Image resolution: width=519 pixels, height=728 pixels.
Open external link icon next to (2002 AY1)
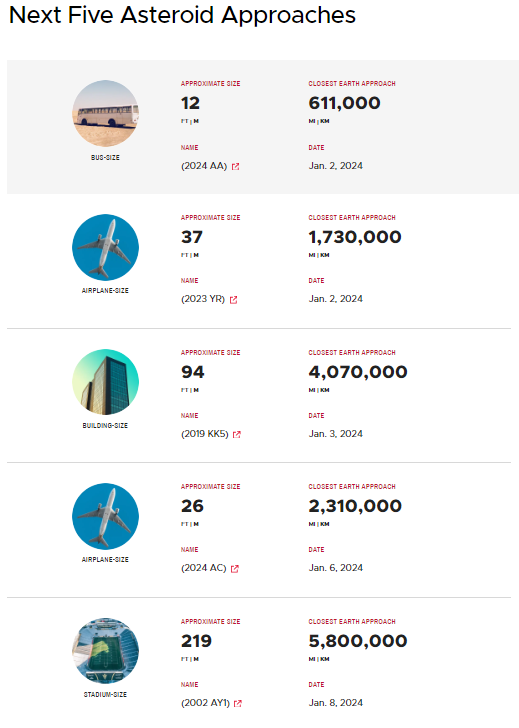click(238, 703)
